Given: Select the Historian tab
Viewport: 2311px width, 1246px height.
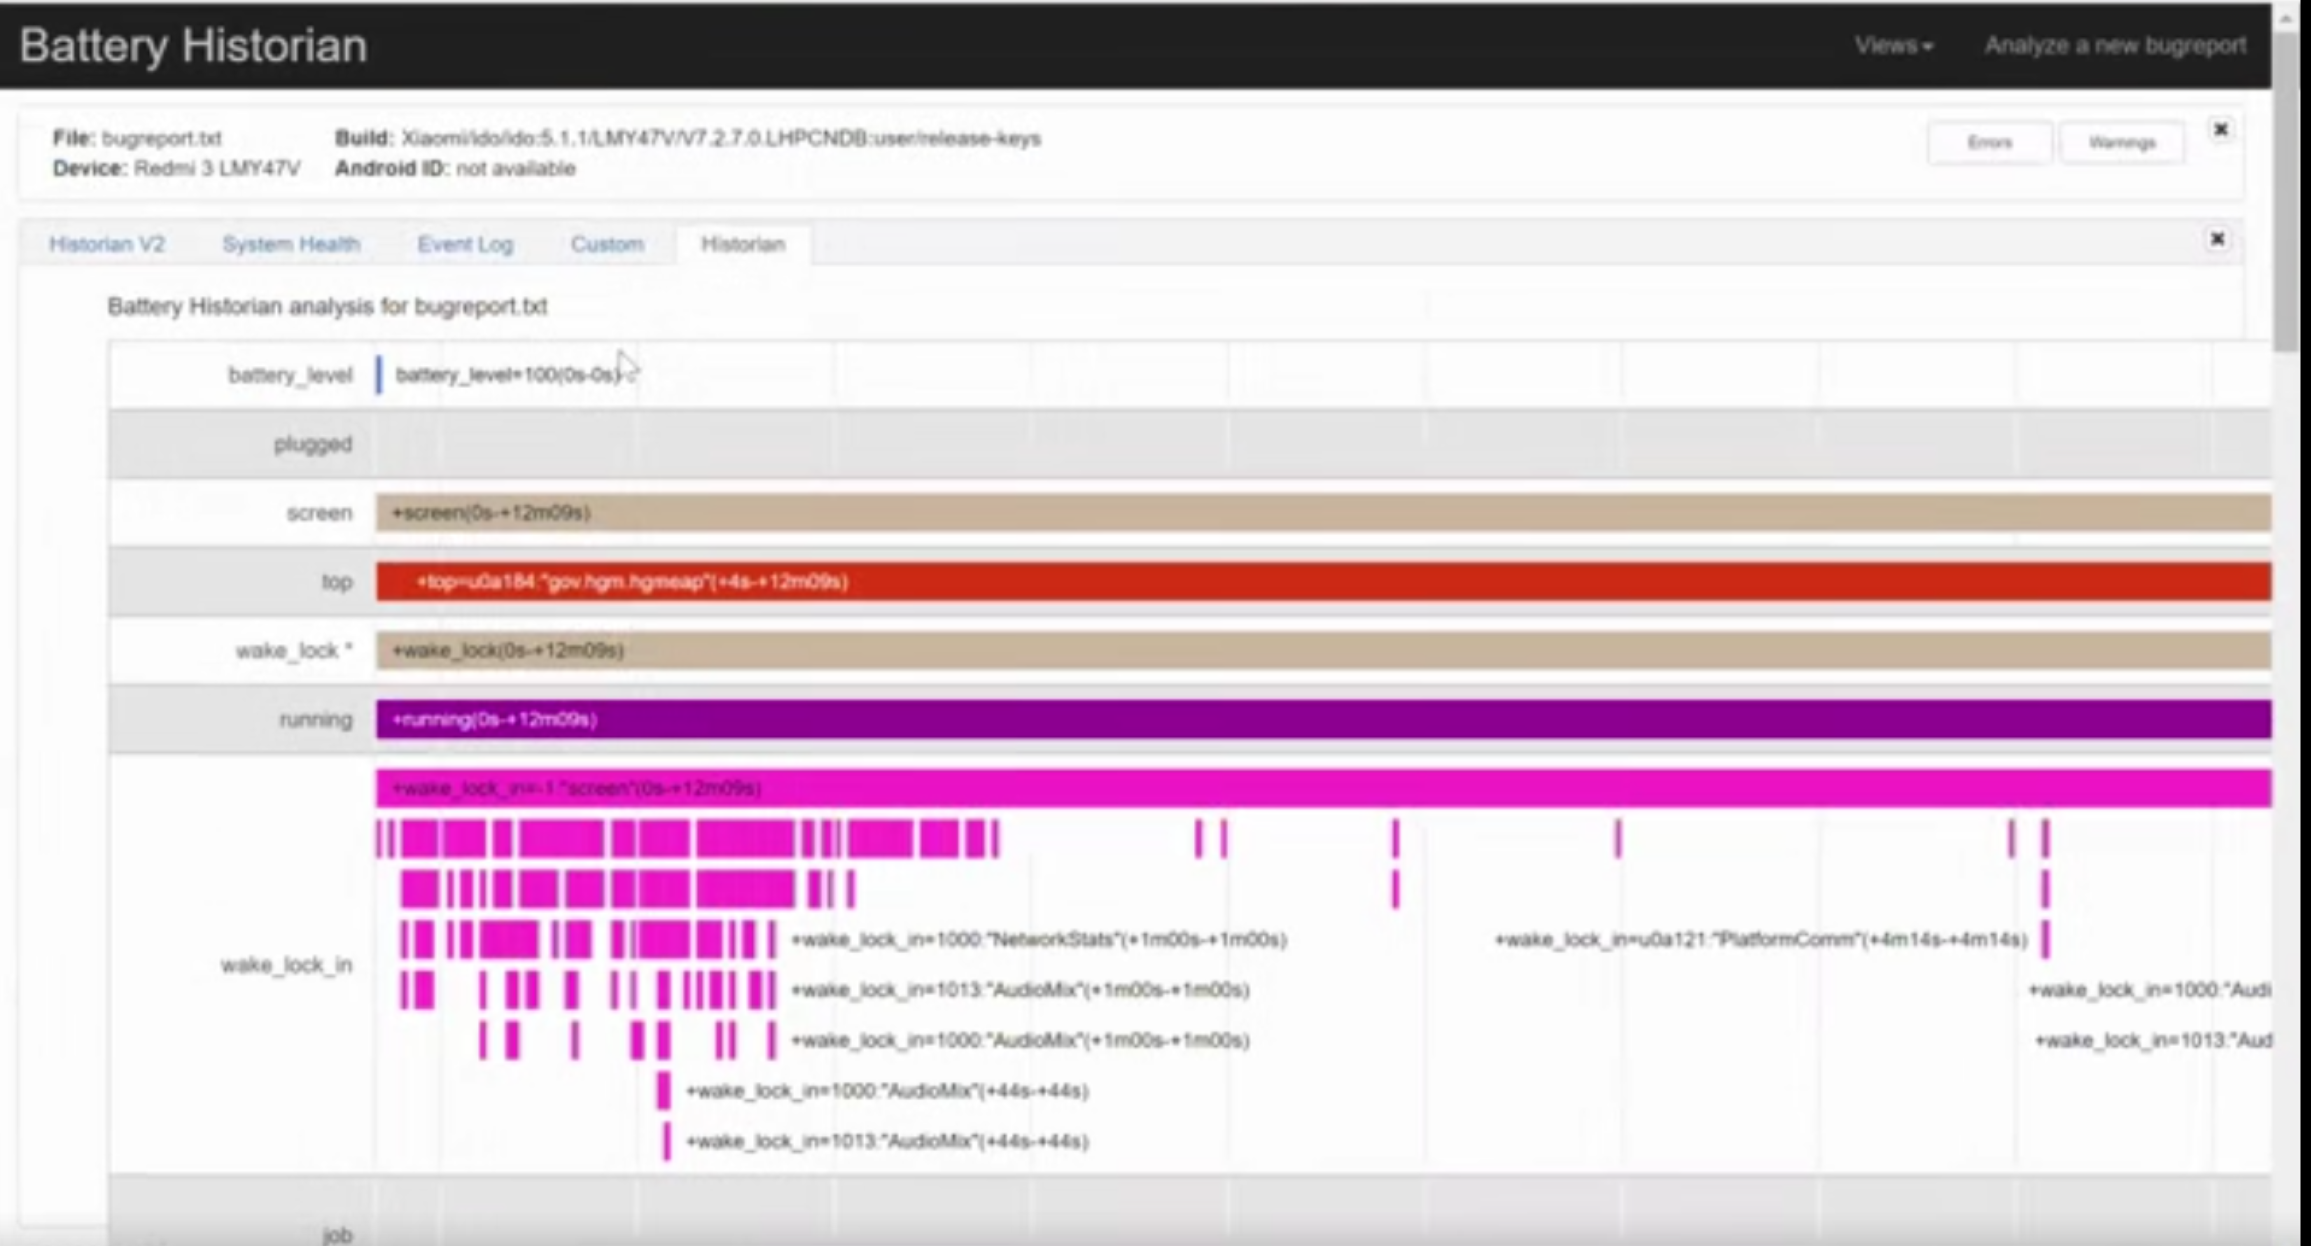Looking at the screenshot, I should 743,244.
